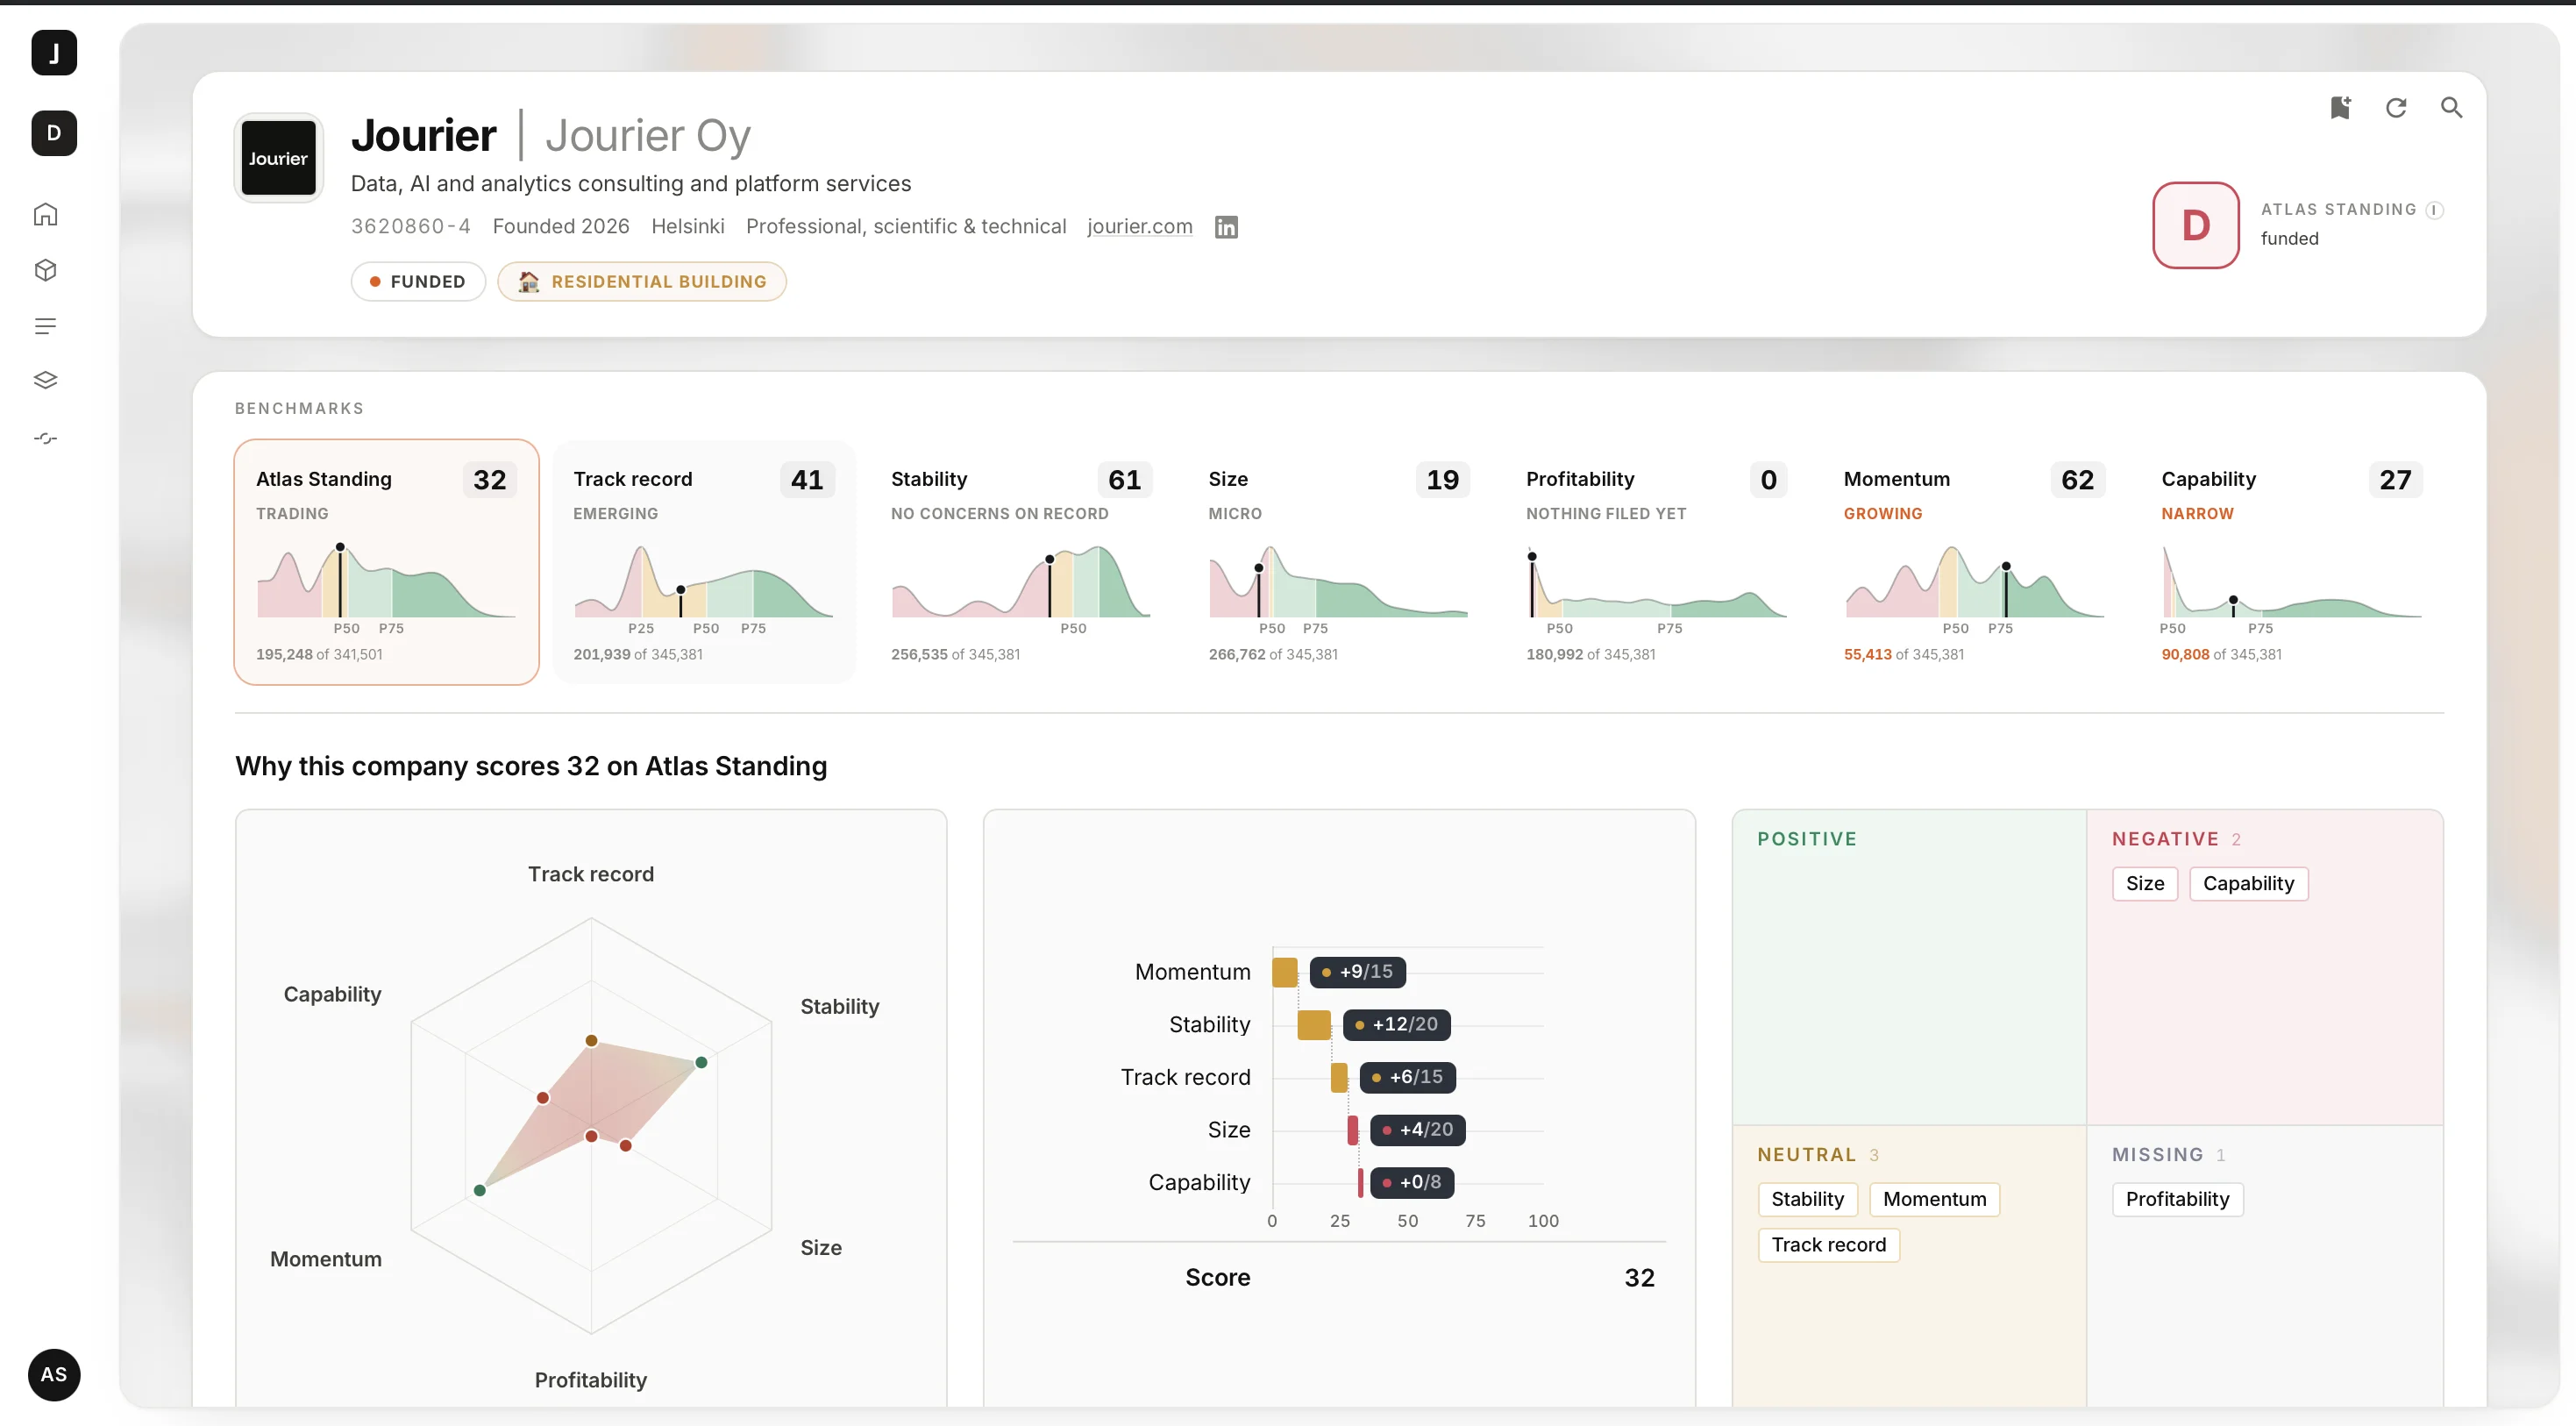Select the Atlas Standing benchmark card
Screen dimensions: 2576x1426
pos(386,562)
